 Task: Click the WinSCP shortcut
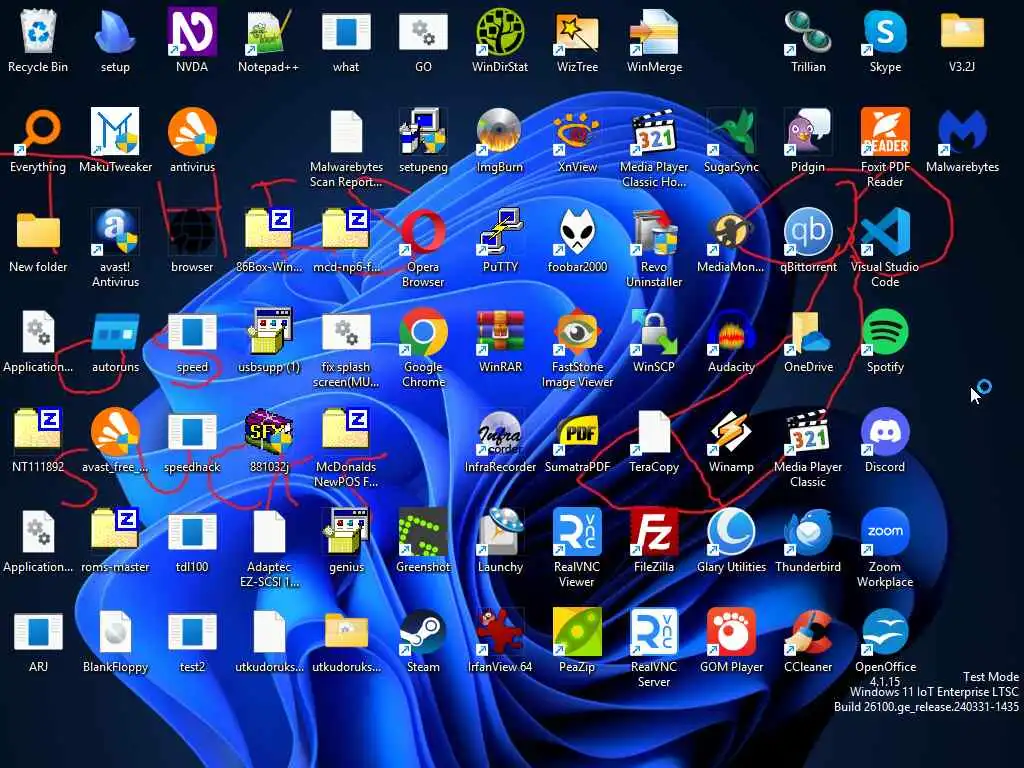654,332
